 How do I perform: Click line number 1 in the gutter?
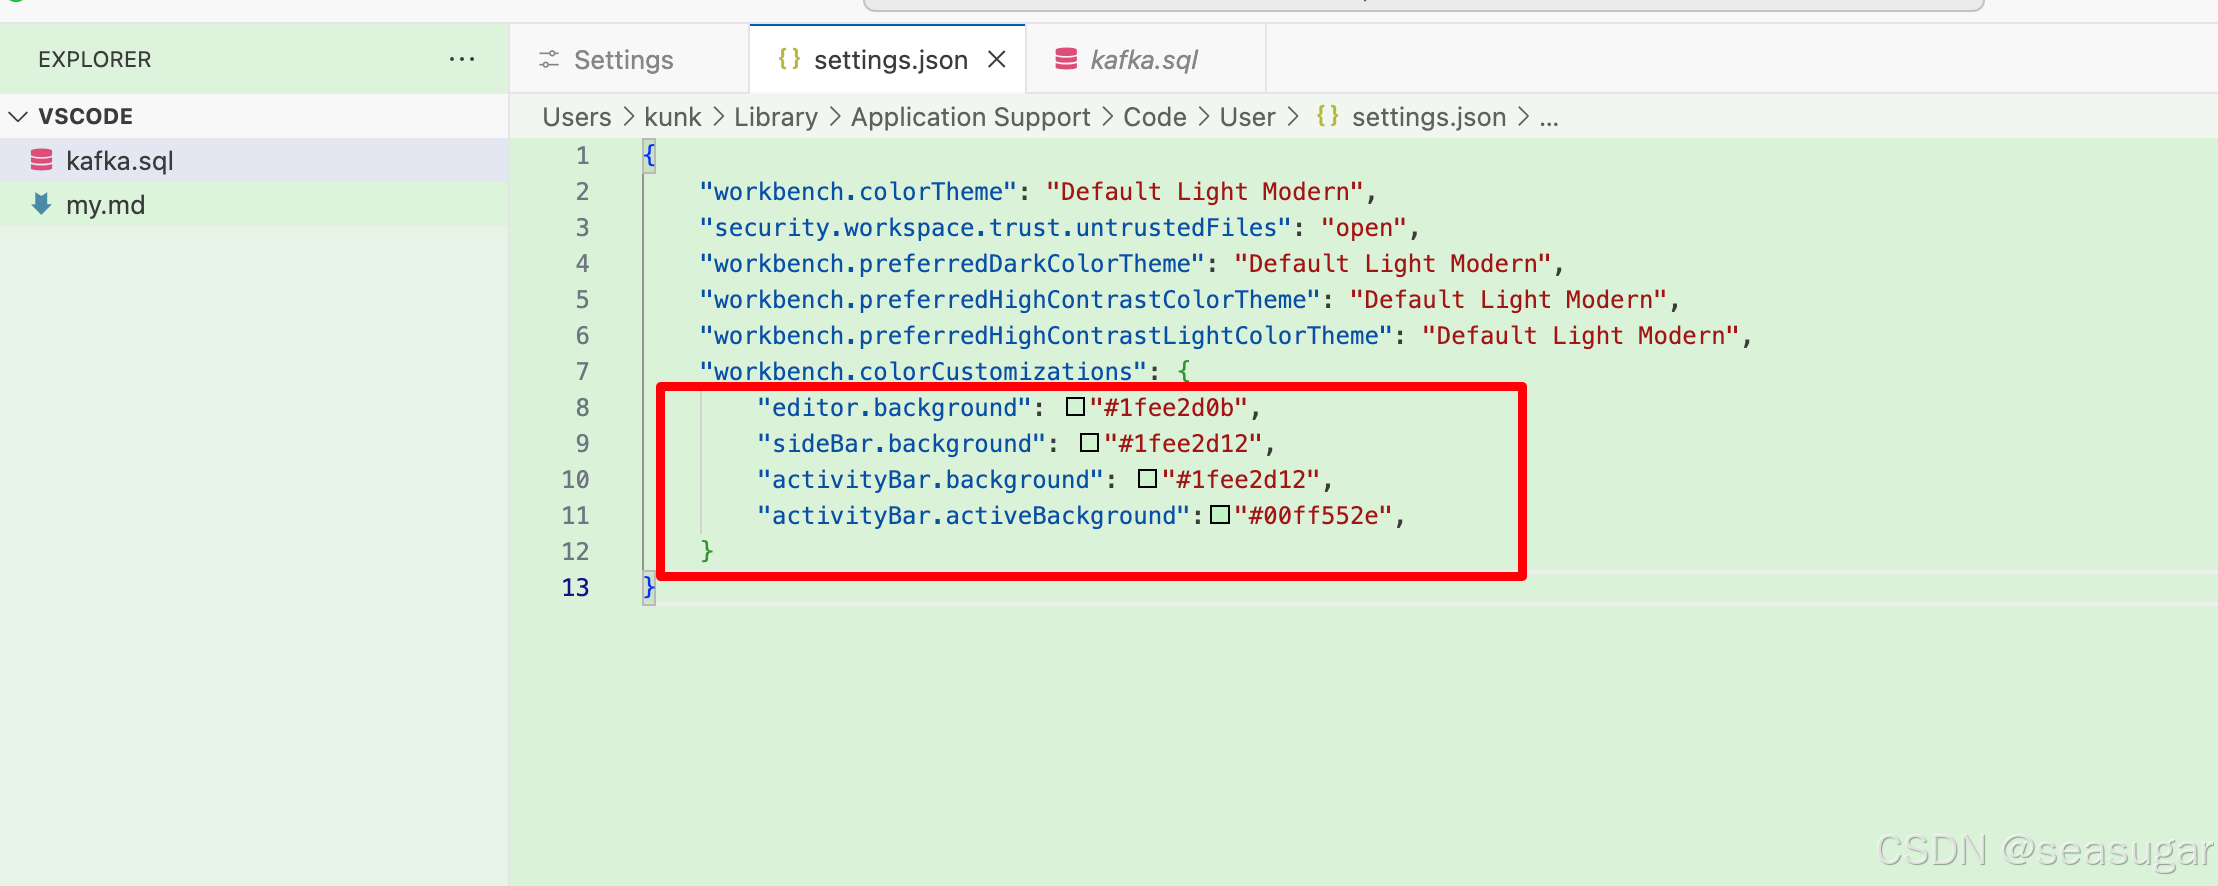[x=582, y=156]
